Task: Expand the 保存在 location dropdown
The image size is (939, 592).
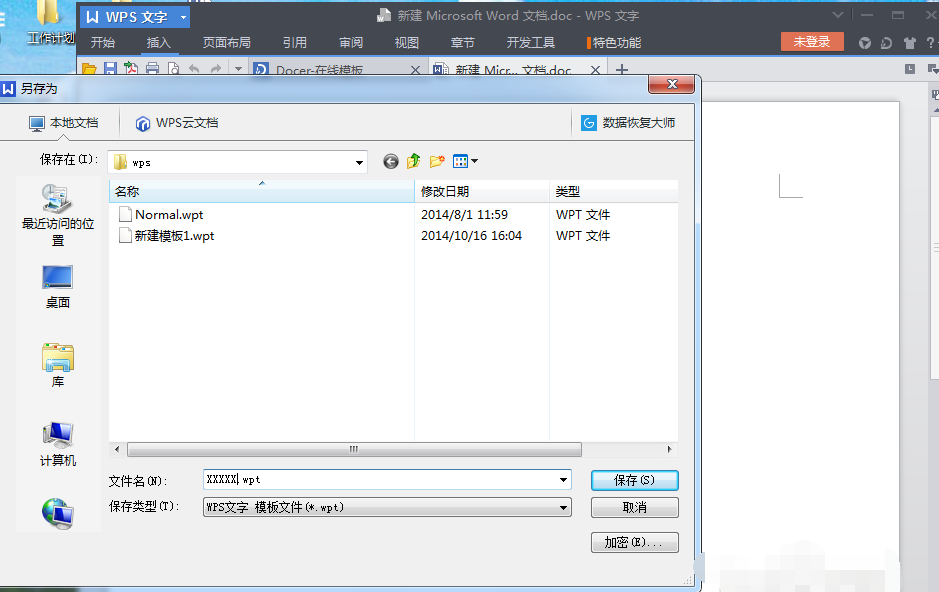Action: (357, 161)
